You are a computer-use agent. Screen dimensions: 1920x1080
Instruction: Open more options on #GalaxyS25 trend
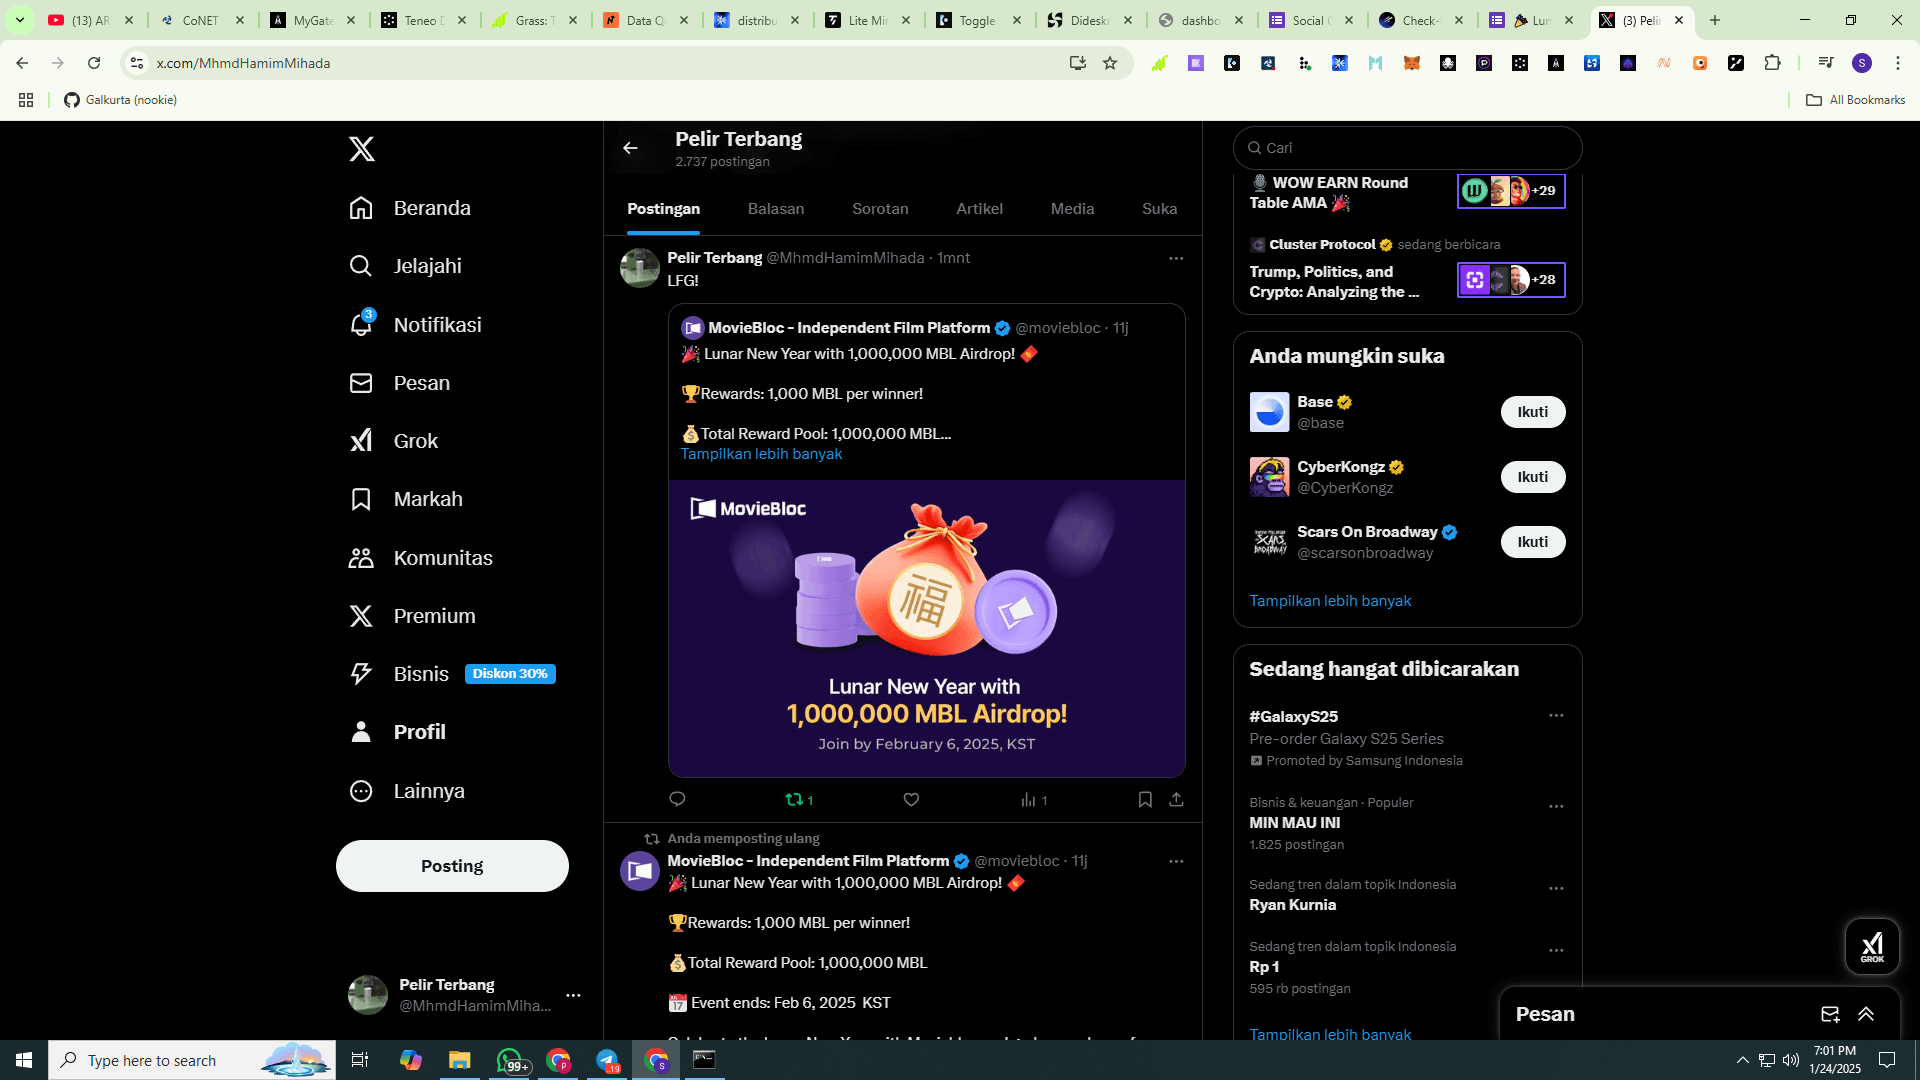point(1556,716)
